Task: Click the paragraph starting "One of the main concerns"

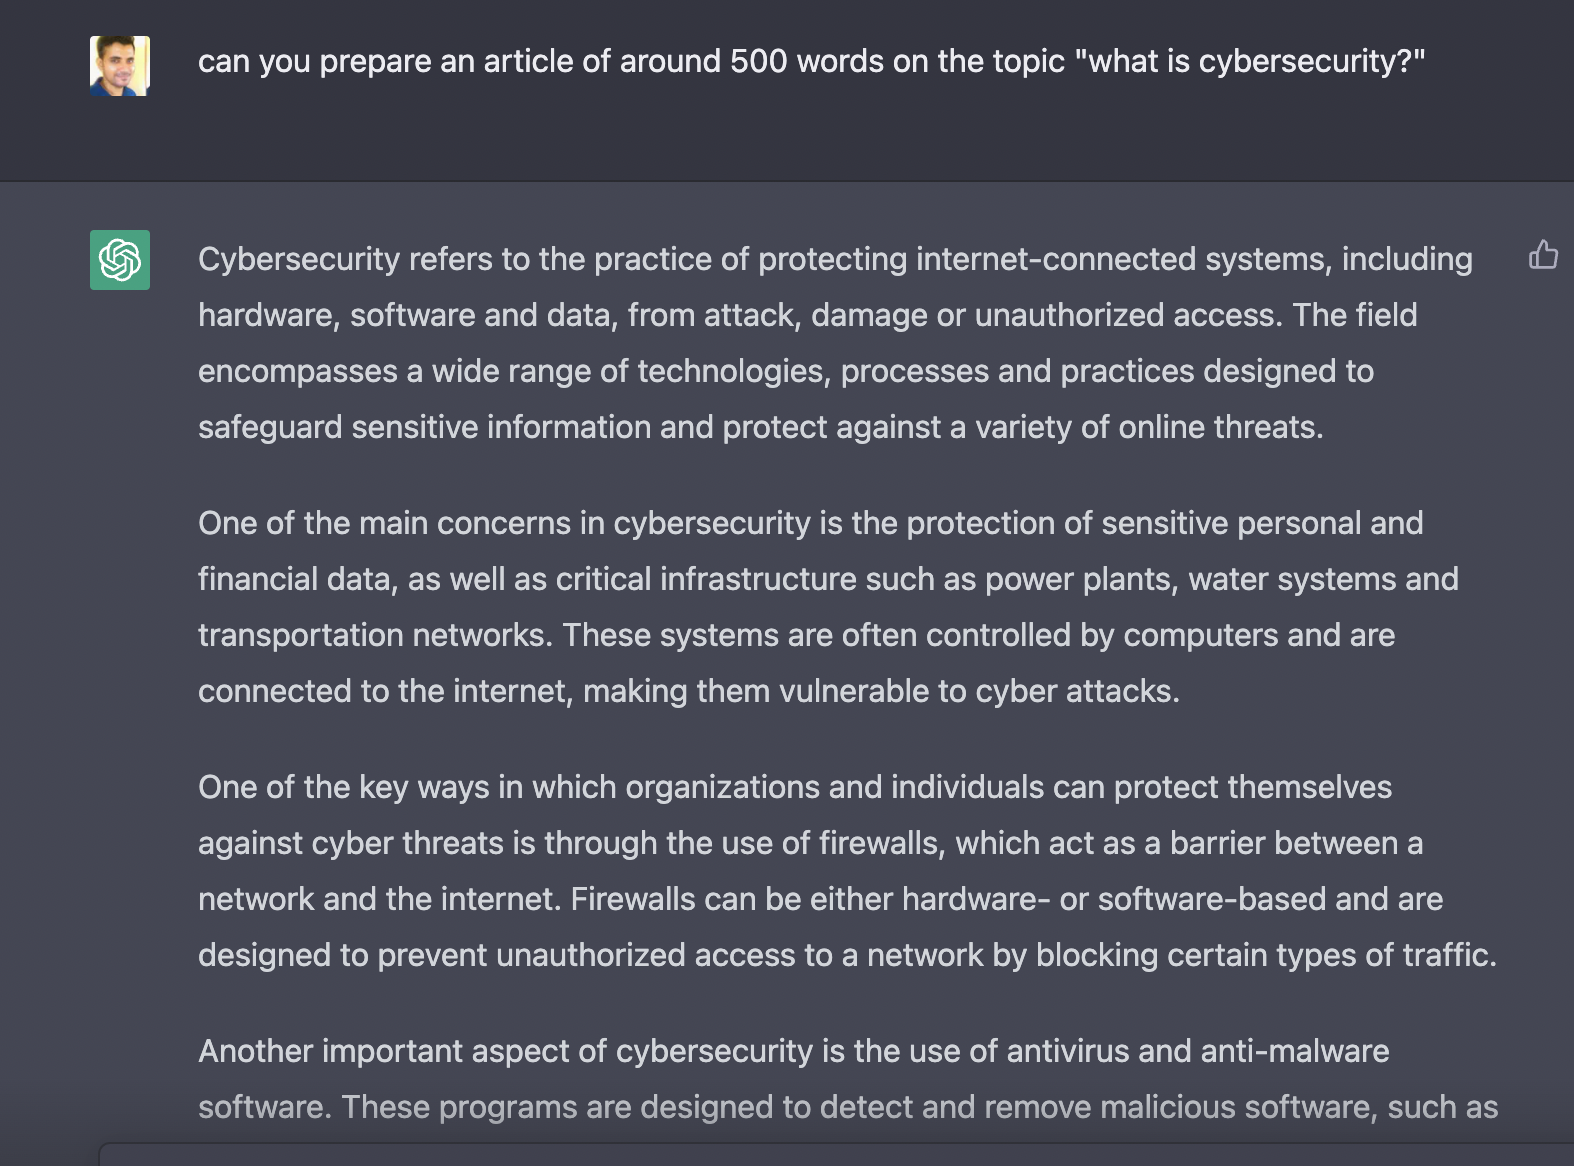Action: (828, 607)
